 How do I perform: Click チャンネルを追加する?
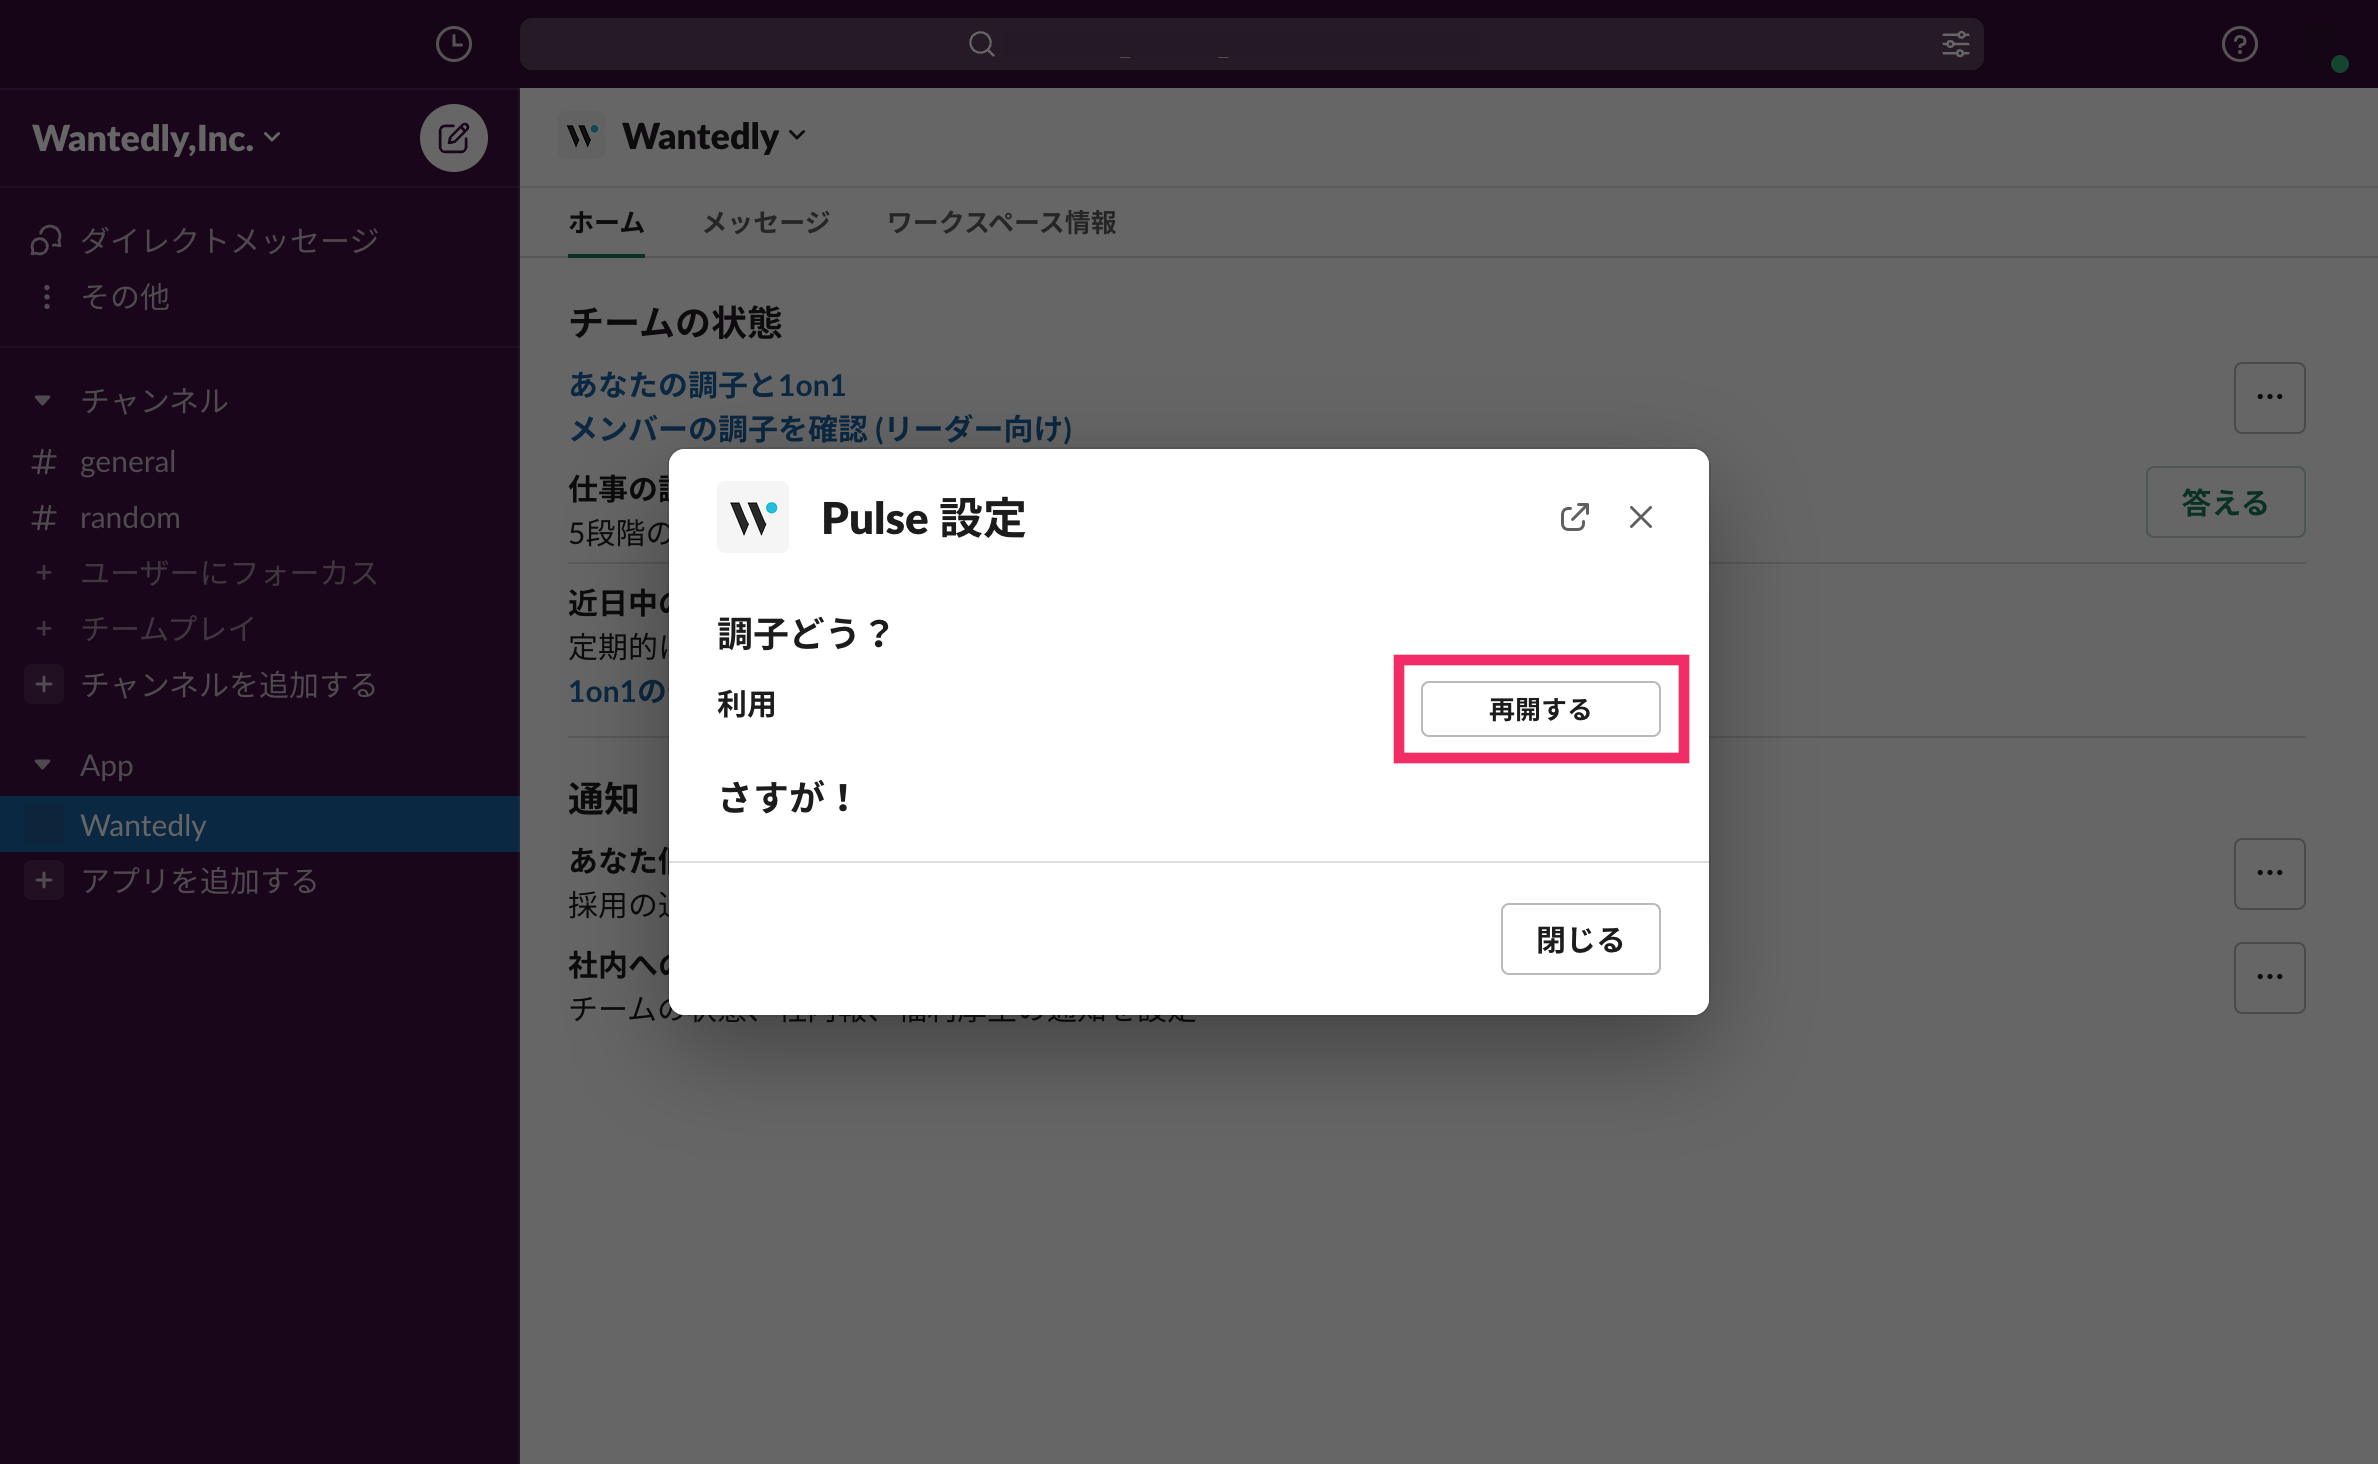229,685
